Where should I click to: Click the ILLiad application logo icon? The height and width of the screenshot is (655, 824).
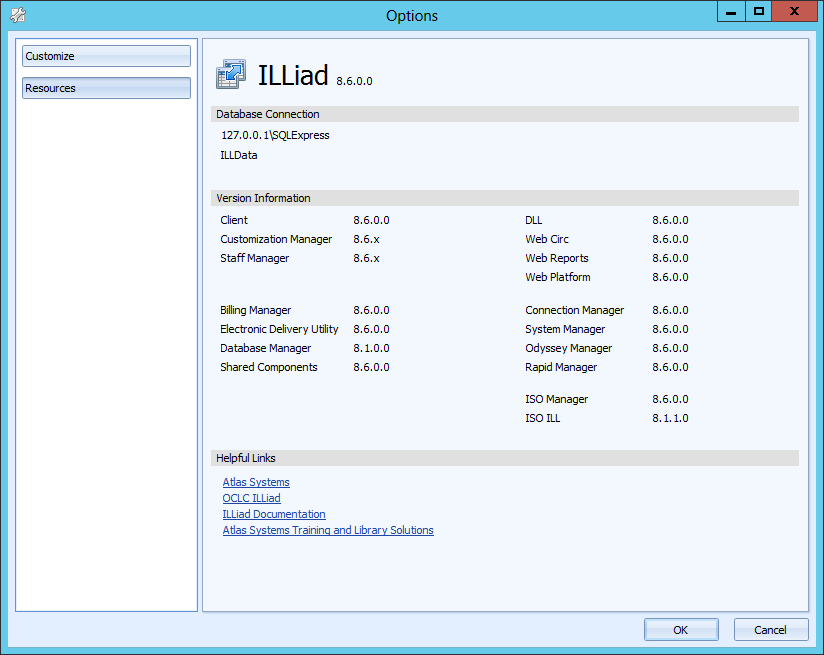click(x=231, y=74)
